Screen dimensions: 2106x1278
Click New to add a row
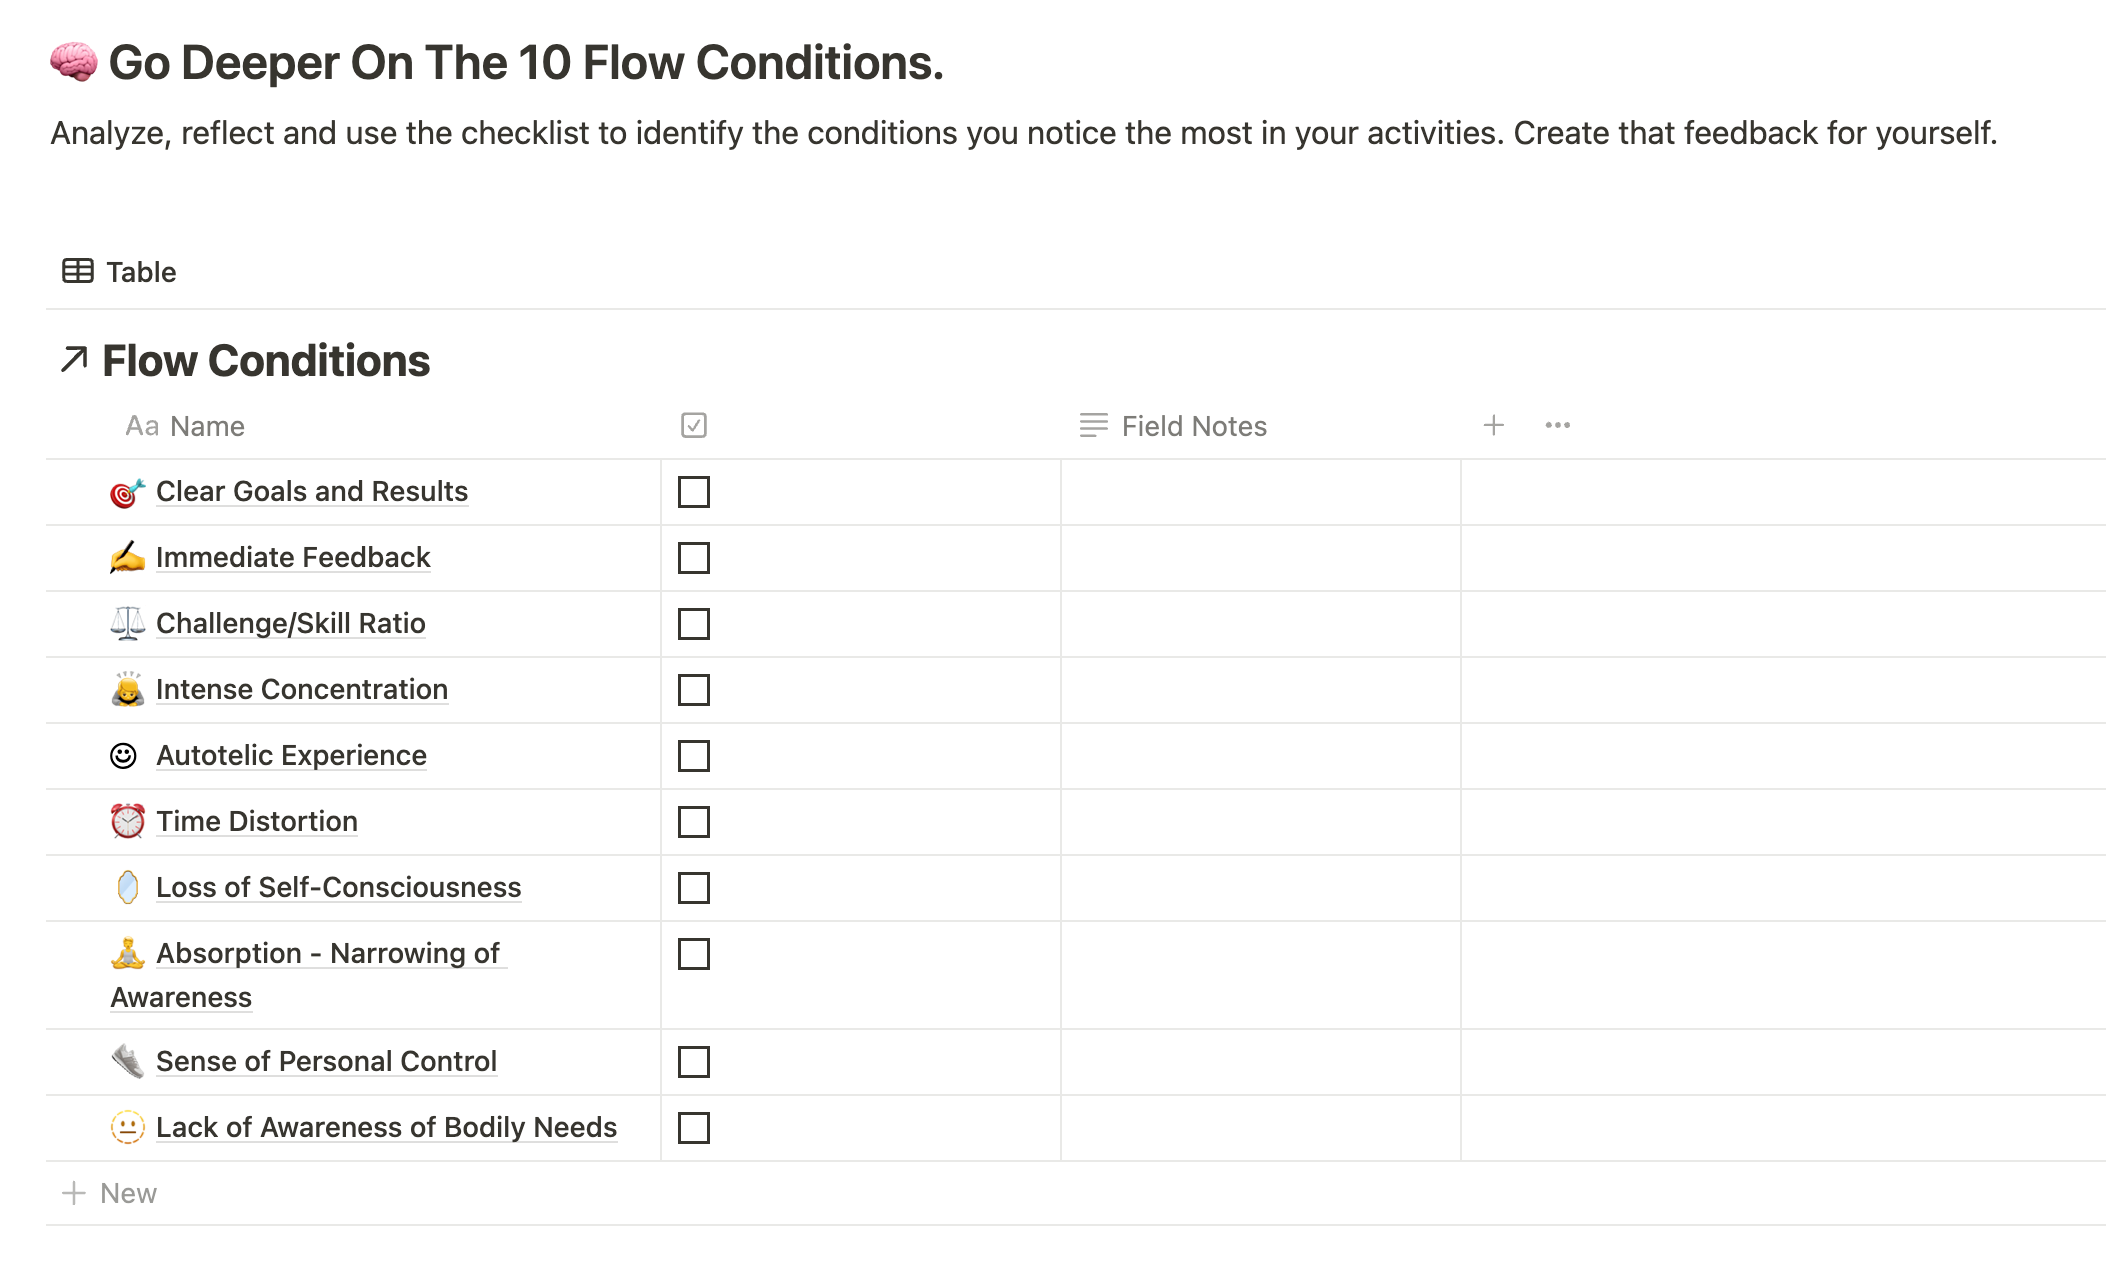(x=109, y=1193)
